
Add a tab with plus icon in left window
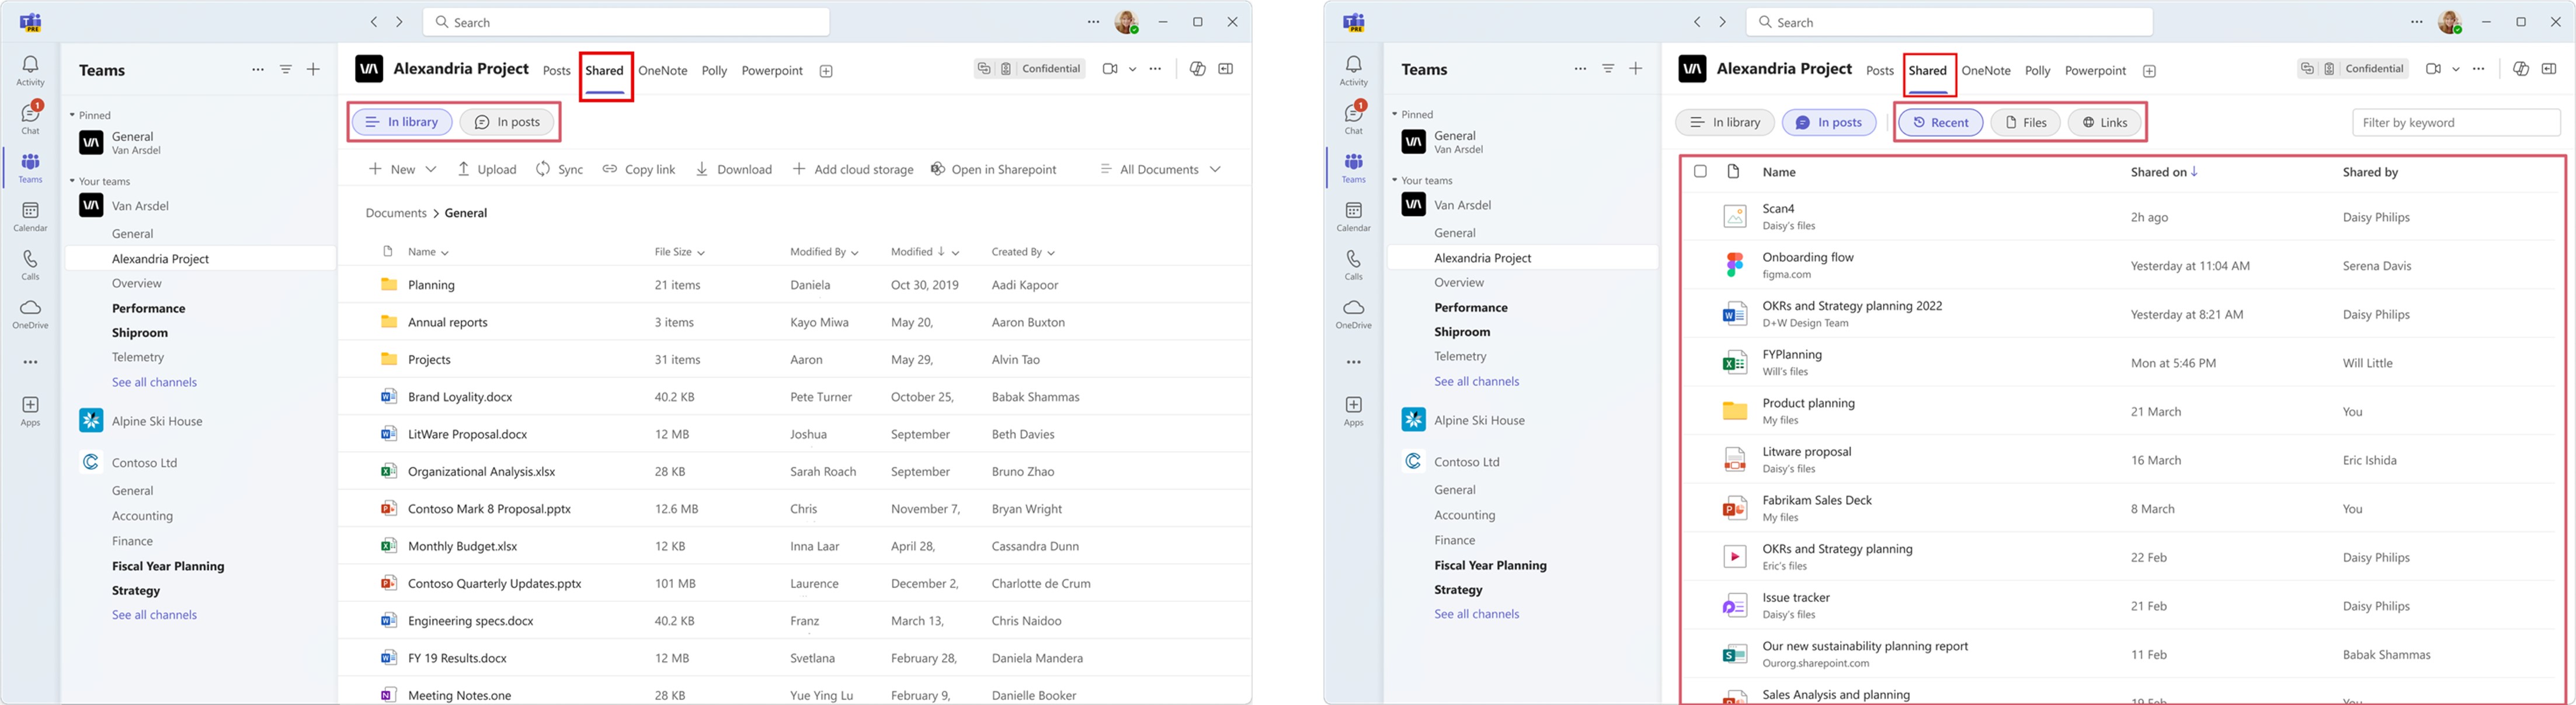826,71
